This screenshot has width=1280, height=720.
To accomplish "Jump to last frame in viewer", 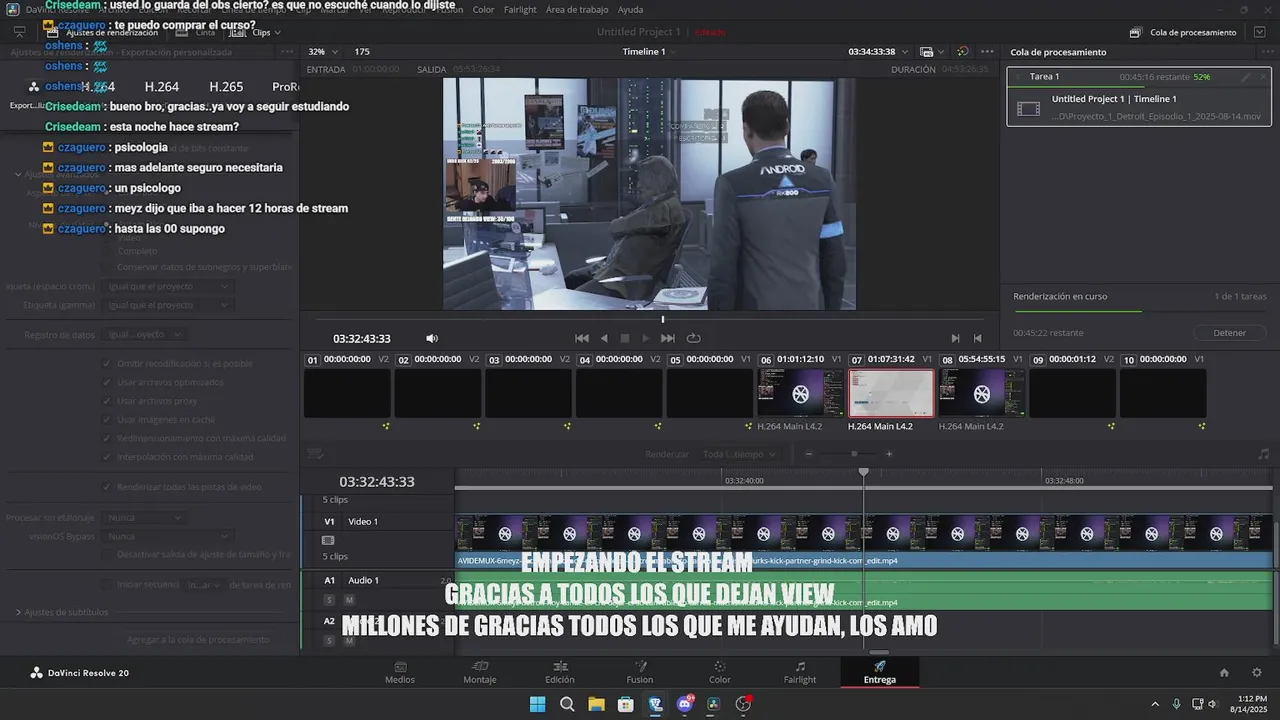I will click(x=668, y=338).
